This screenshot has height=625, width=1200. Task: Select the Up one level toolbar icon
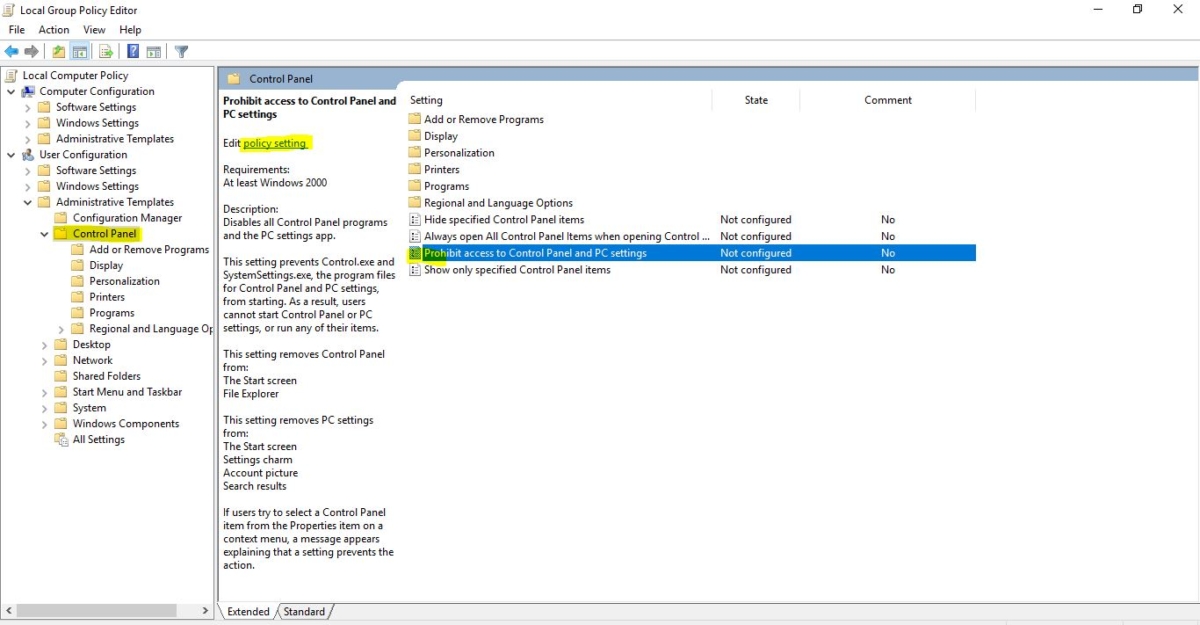(x=57, y=51)
